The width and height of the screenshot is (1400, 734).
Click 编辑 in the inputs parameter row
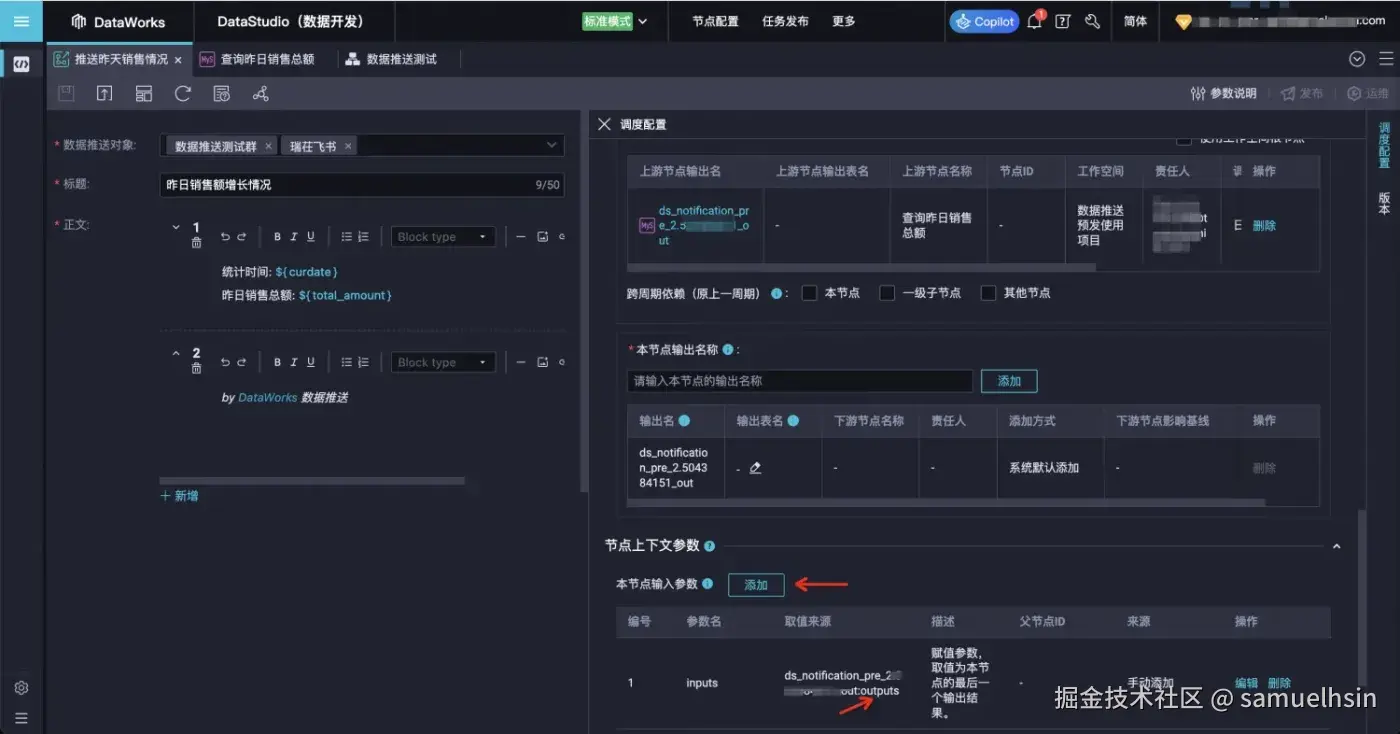pos(1246,683)
